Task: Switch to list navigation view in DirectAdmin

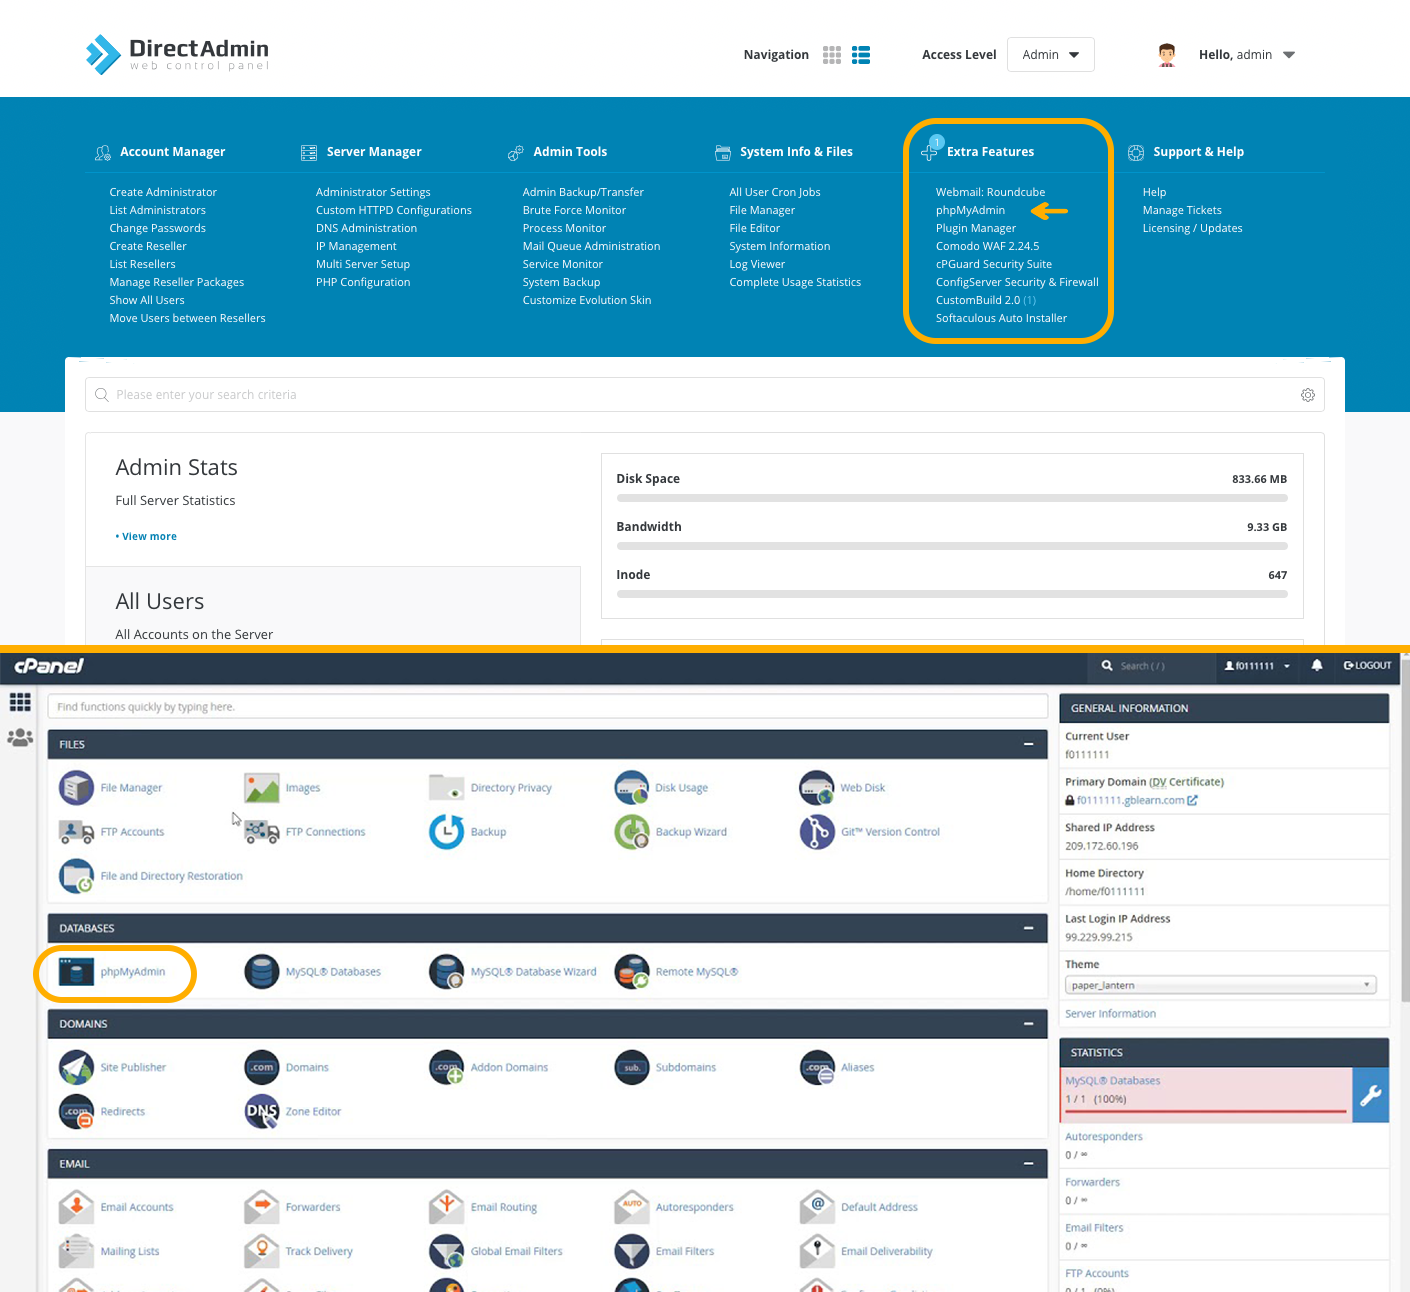Action: click(x=861, y=55)
